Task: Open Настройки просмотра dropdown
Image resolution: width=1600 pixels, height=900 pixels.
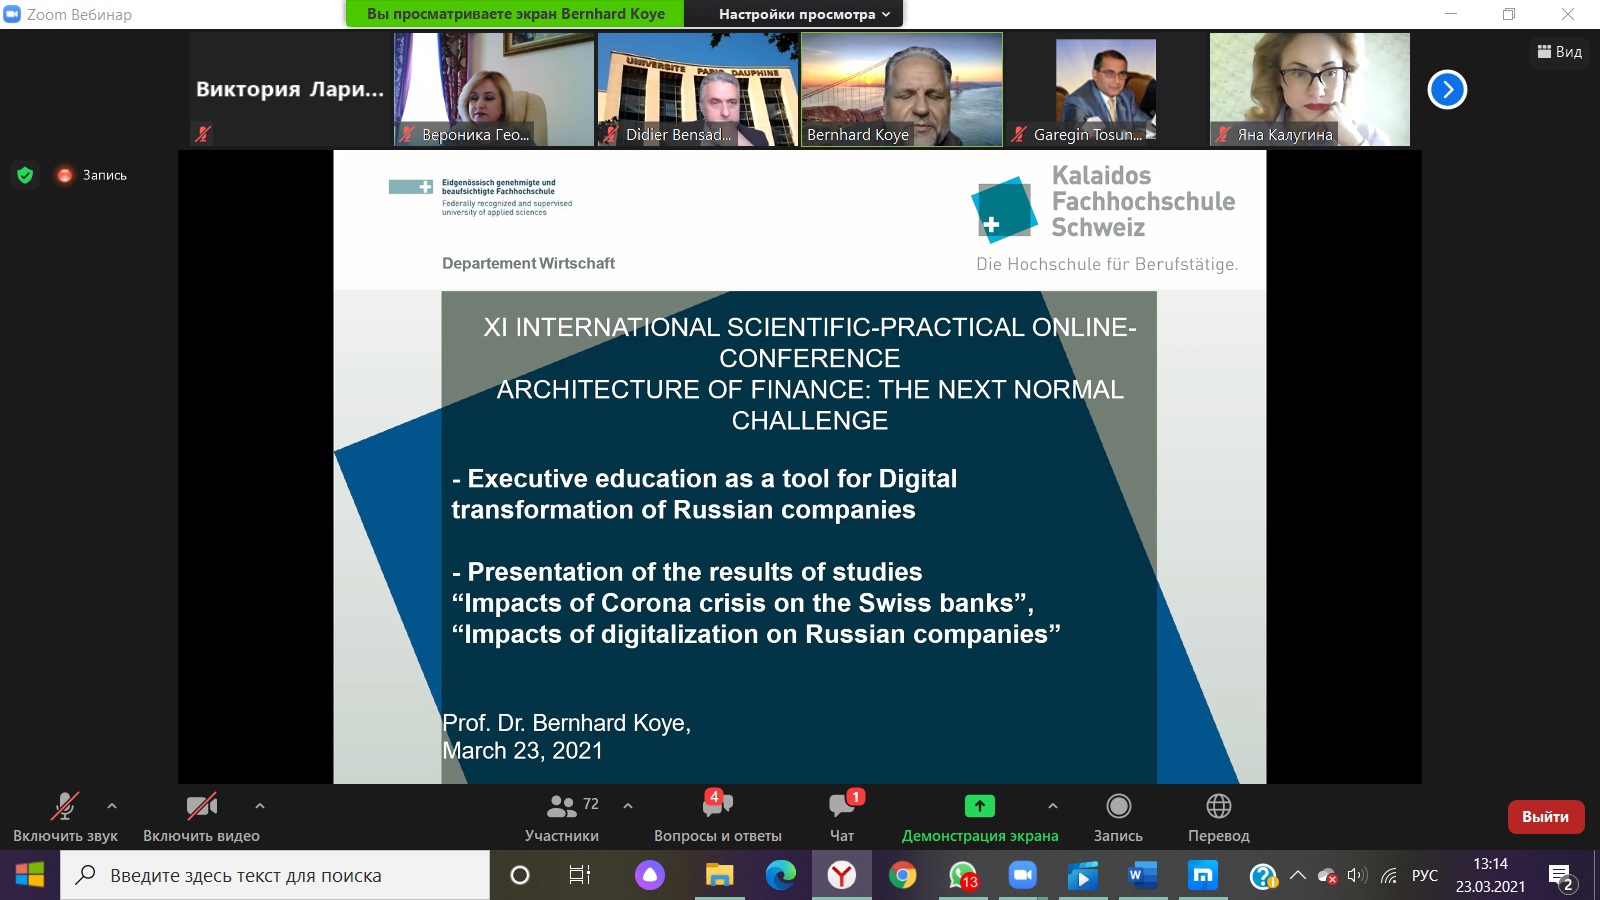Action: point(803,14)
